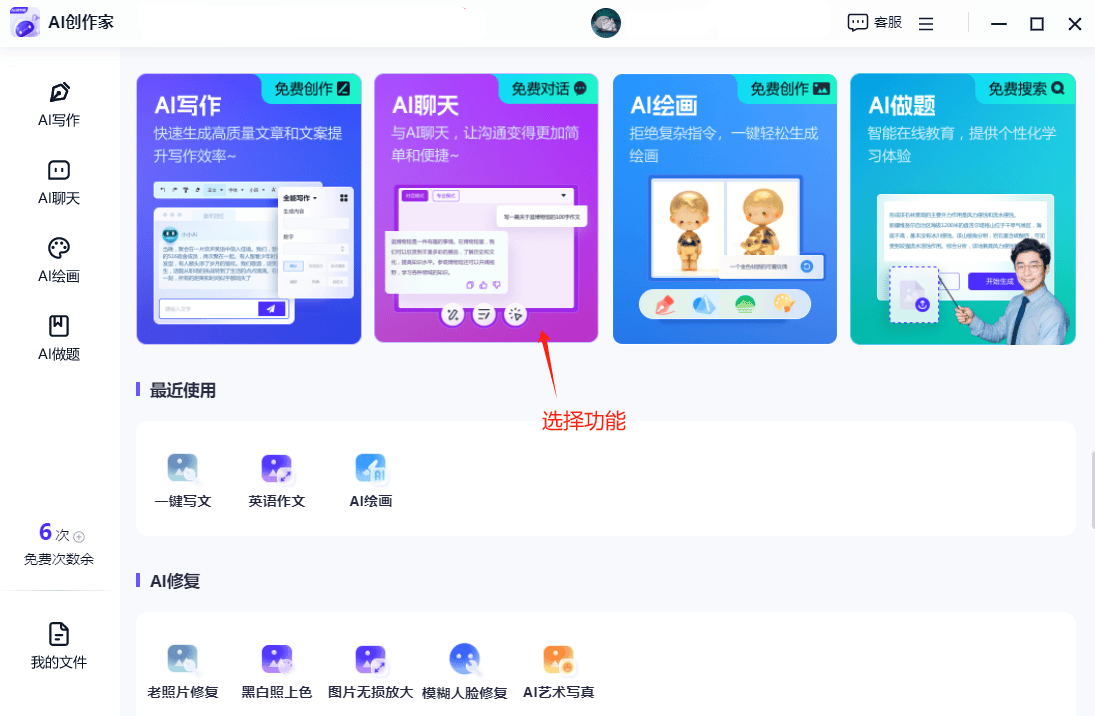
Task: Open the AI艺术写真 tool
Action: coord(558,672)
